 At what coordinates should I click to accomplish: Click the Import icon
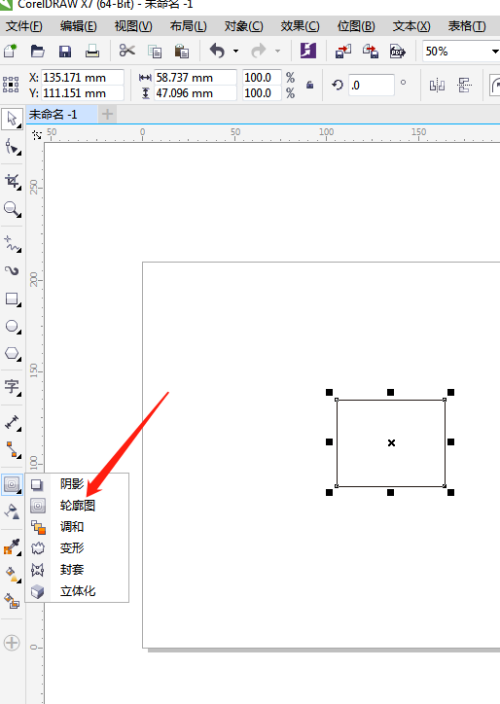[x=343, y=51]
